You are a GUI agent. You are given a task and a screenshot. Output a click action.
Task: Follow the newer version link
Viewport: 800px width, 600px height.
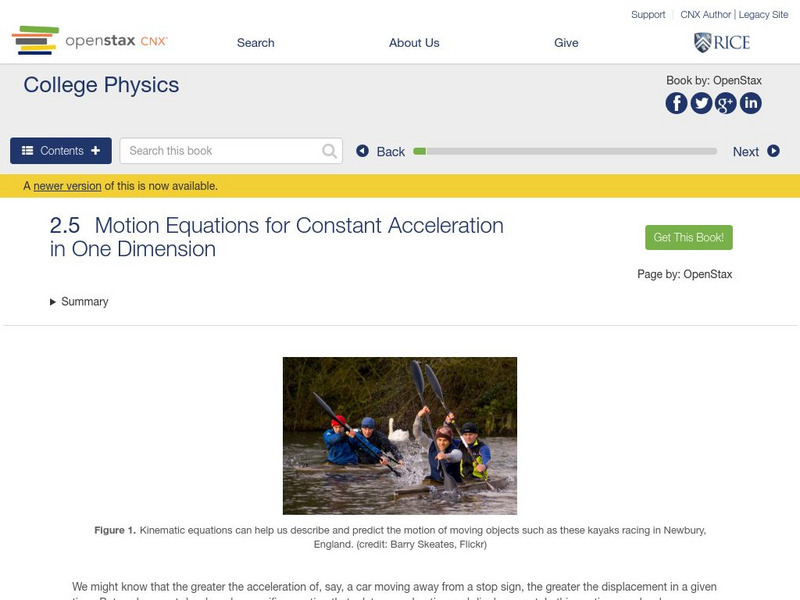coord(67,186)
